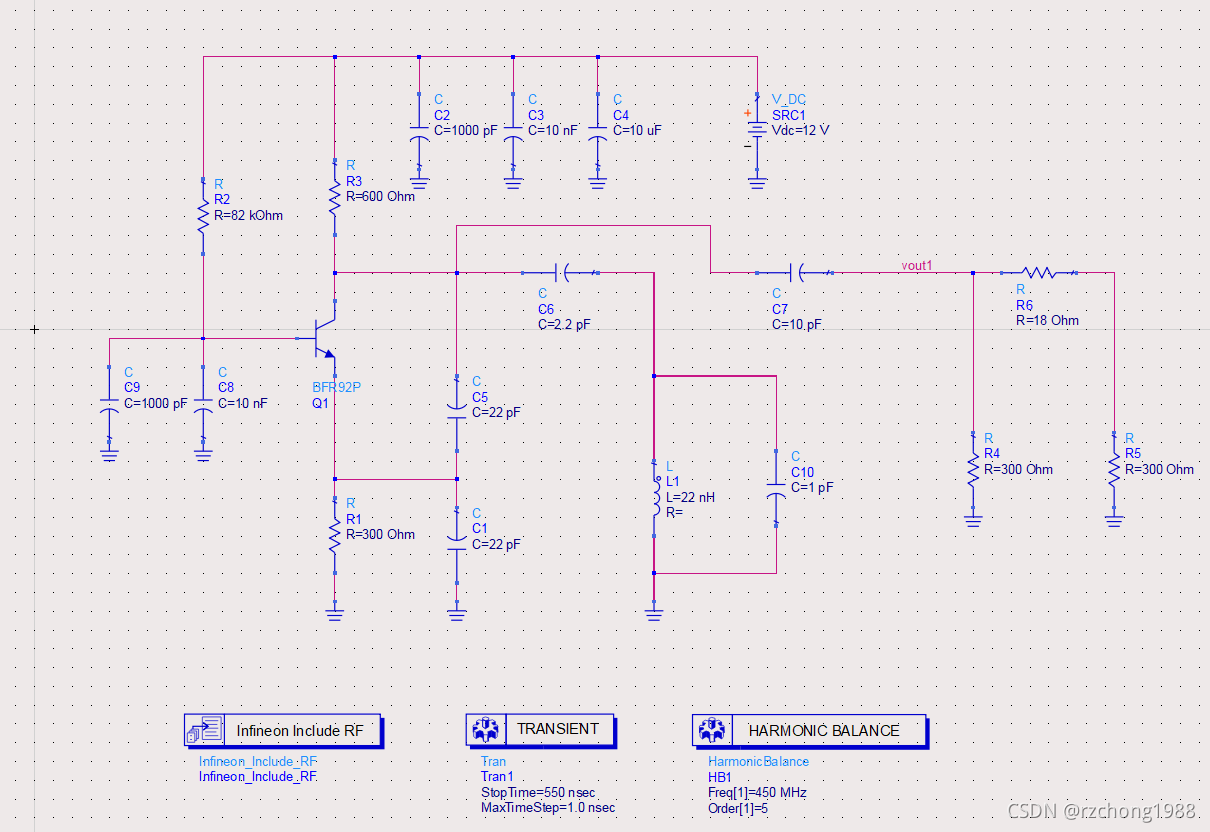Click the Infineon Include RF component icon
The height and width of the screenshot is (832, 1210).
[x=203, y=730]
